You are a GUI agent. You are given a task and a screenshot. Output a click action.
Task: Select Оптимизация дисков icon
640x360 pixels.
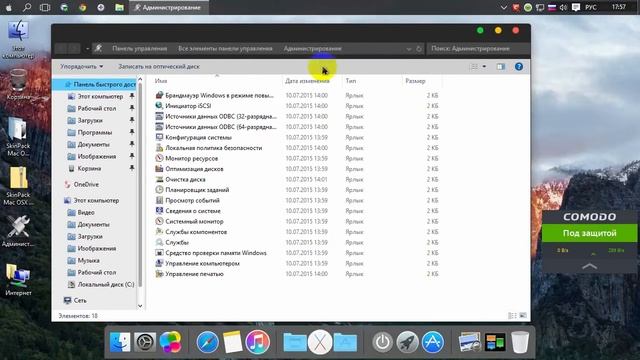pyautogui.click(x=159, y=169)
